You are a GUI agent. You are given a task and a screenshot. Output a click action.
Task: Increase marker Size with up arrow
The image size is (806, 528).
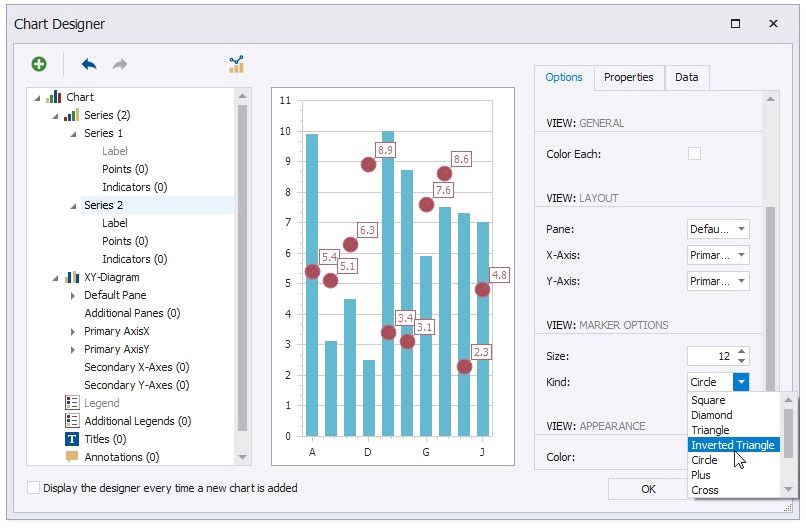point(740,351)
